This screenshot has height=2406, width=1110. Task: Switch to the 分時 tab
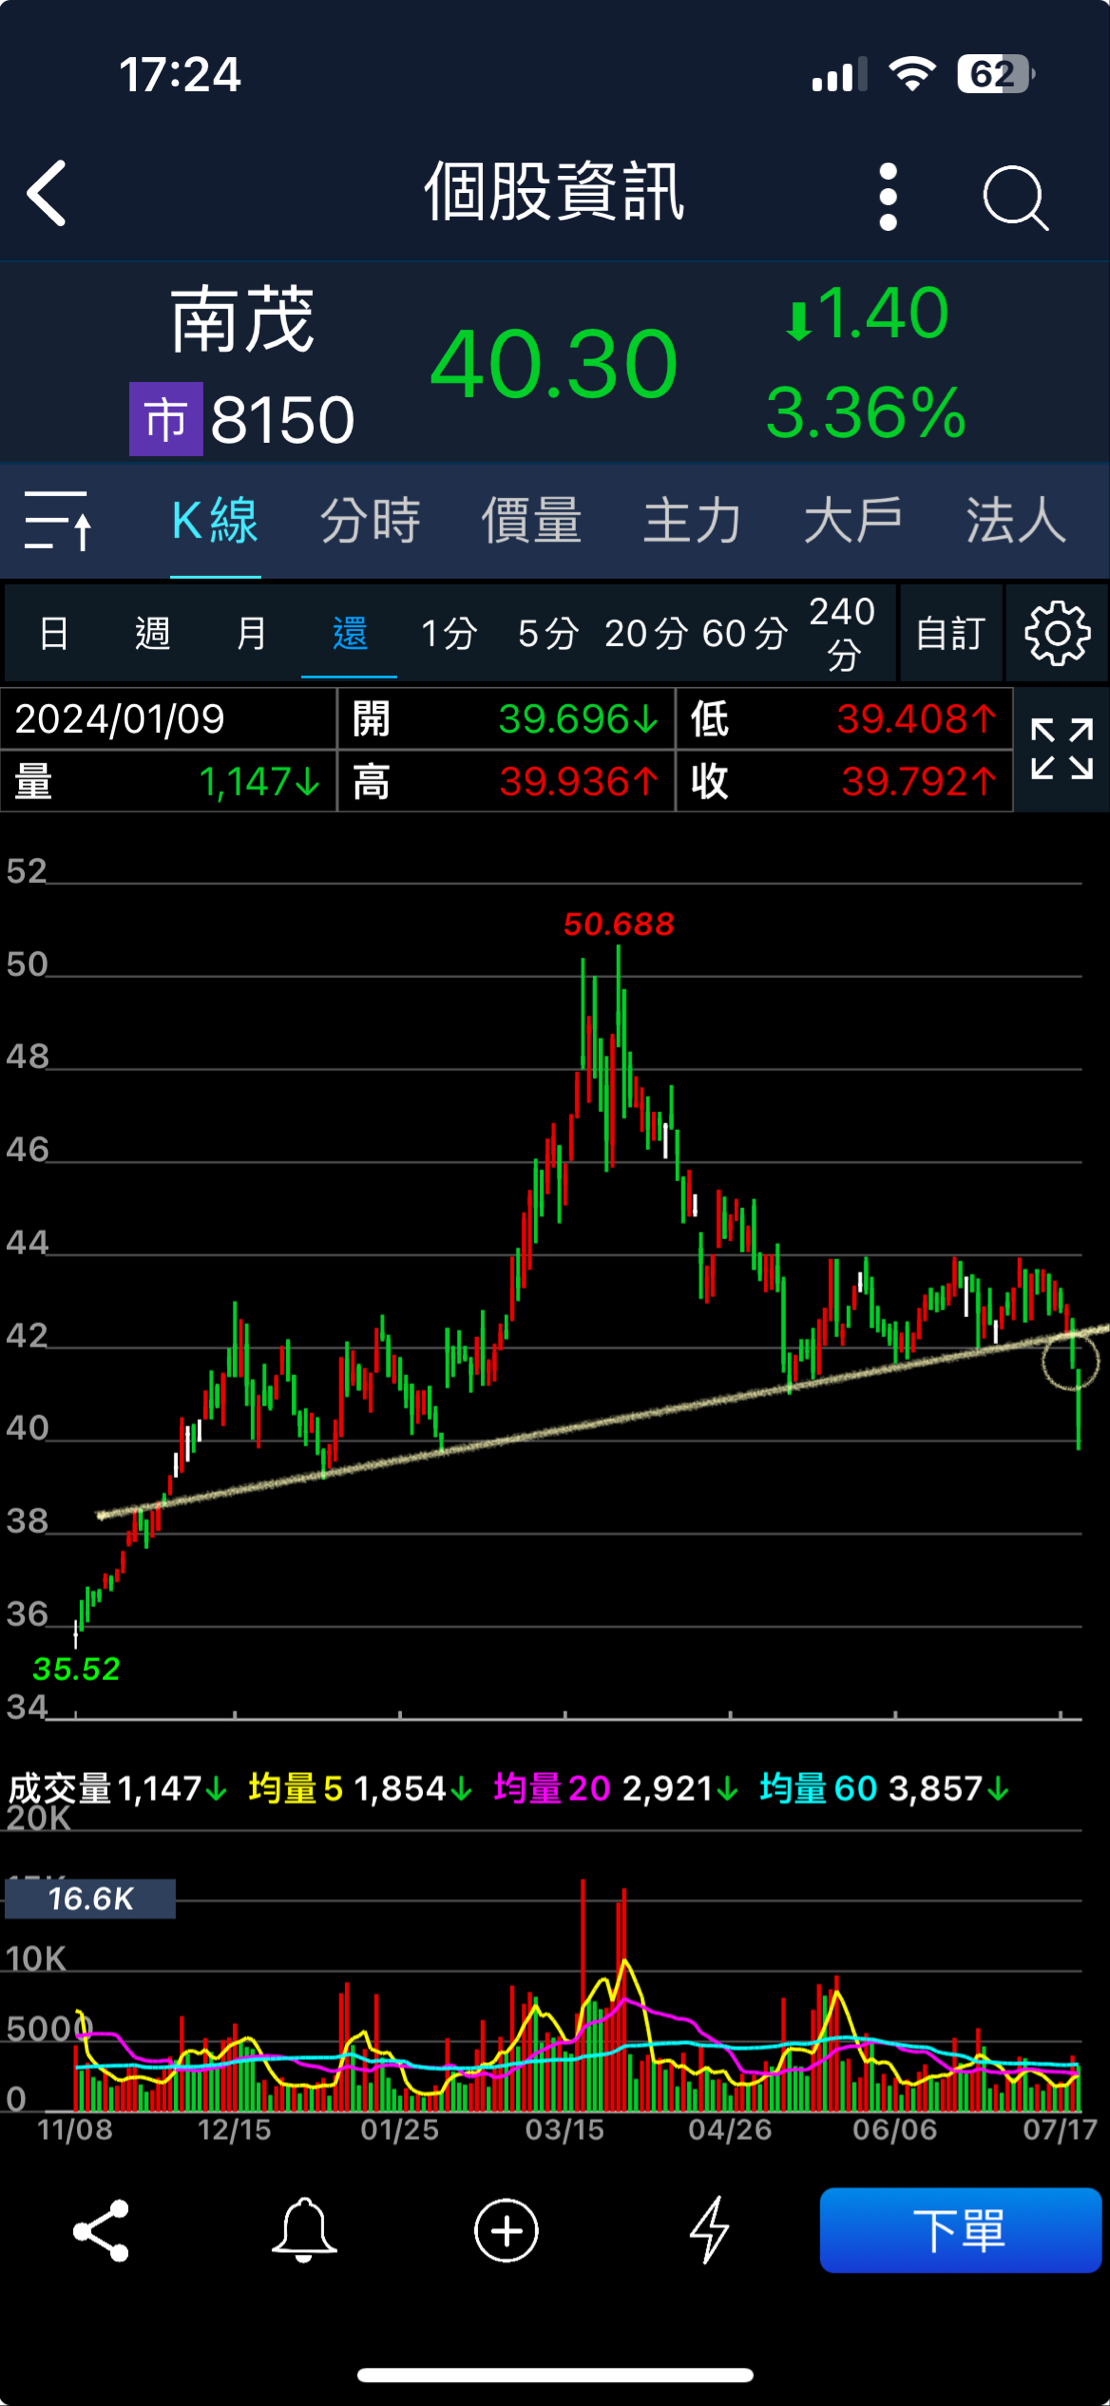[370, 521]
